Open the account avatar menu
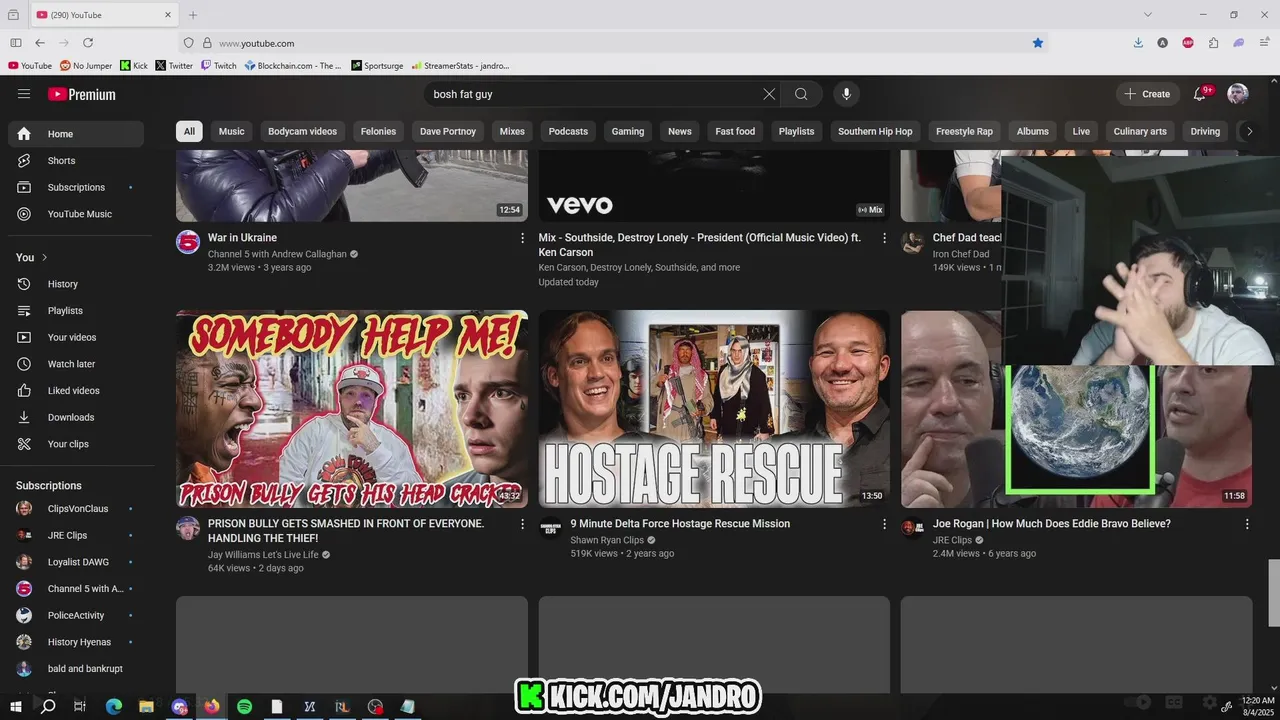The height and width of the screenshot is (720, 1280). pyautogui.click(x=1238, y=94)
